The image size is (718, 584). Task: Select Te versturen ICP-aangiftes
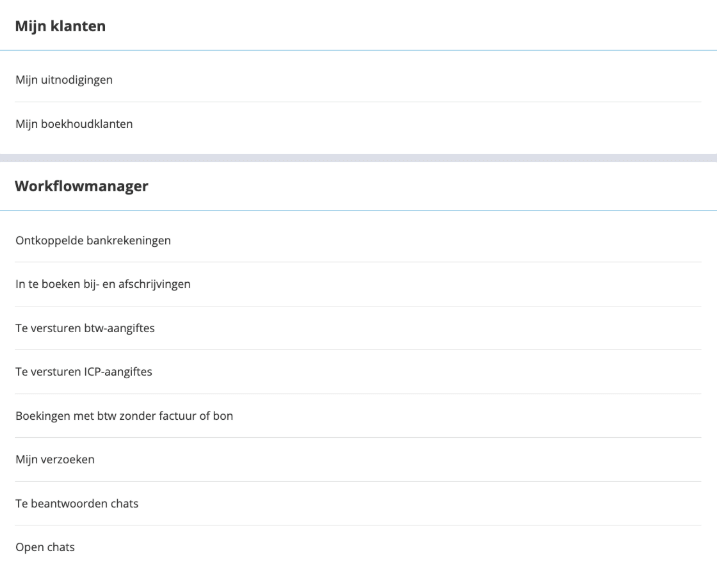pos(84,372)
